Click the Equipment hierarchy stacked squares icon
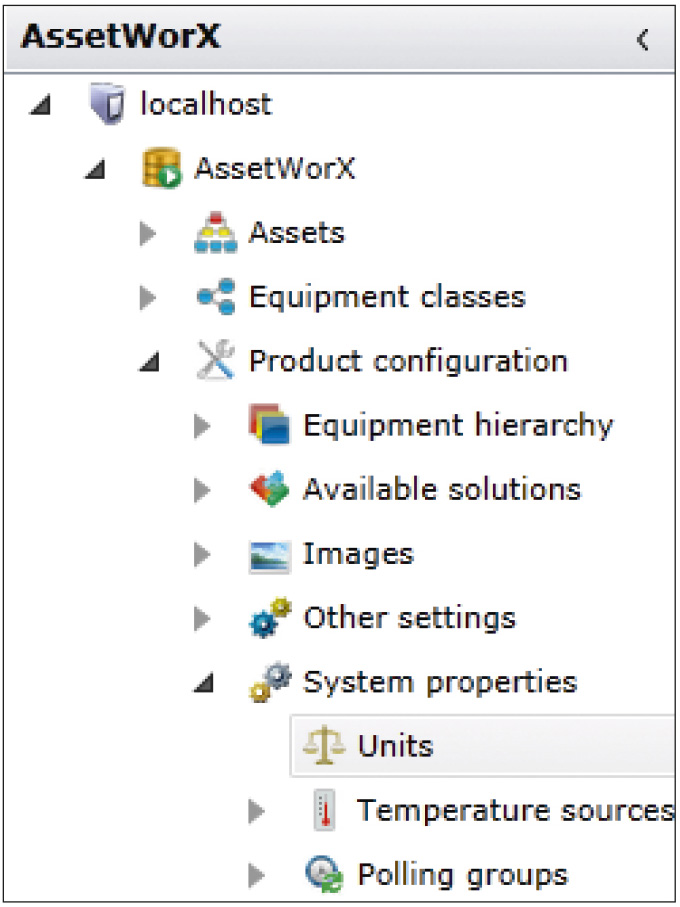The width and height of the screenshot is (680, 907). tap(269, 425)
